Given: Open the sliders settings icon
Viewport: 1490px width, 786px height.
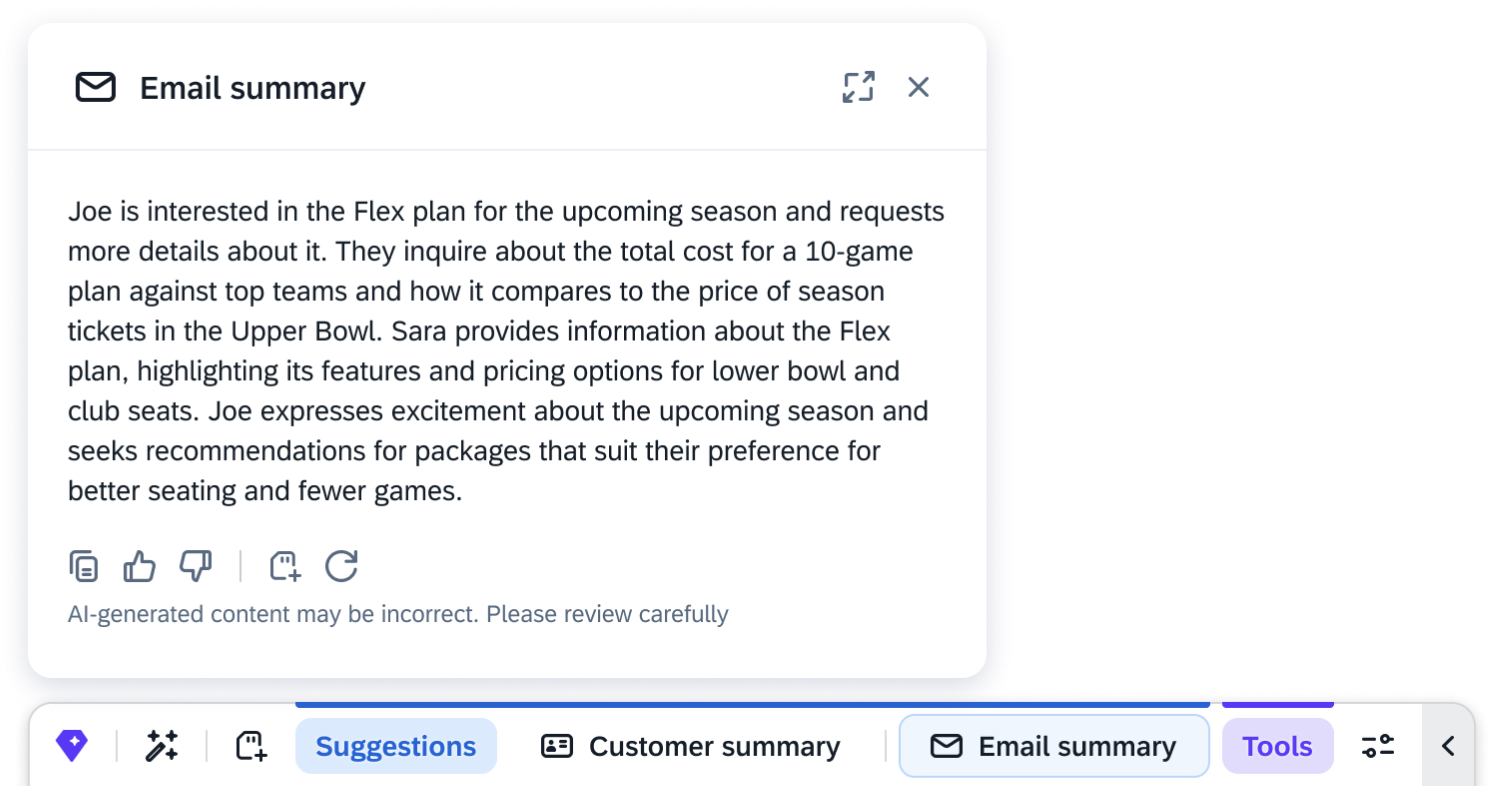Looking at the screenshot, I should click(x=1378, y=746).
